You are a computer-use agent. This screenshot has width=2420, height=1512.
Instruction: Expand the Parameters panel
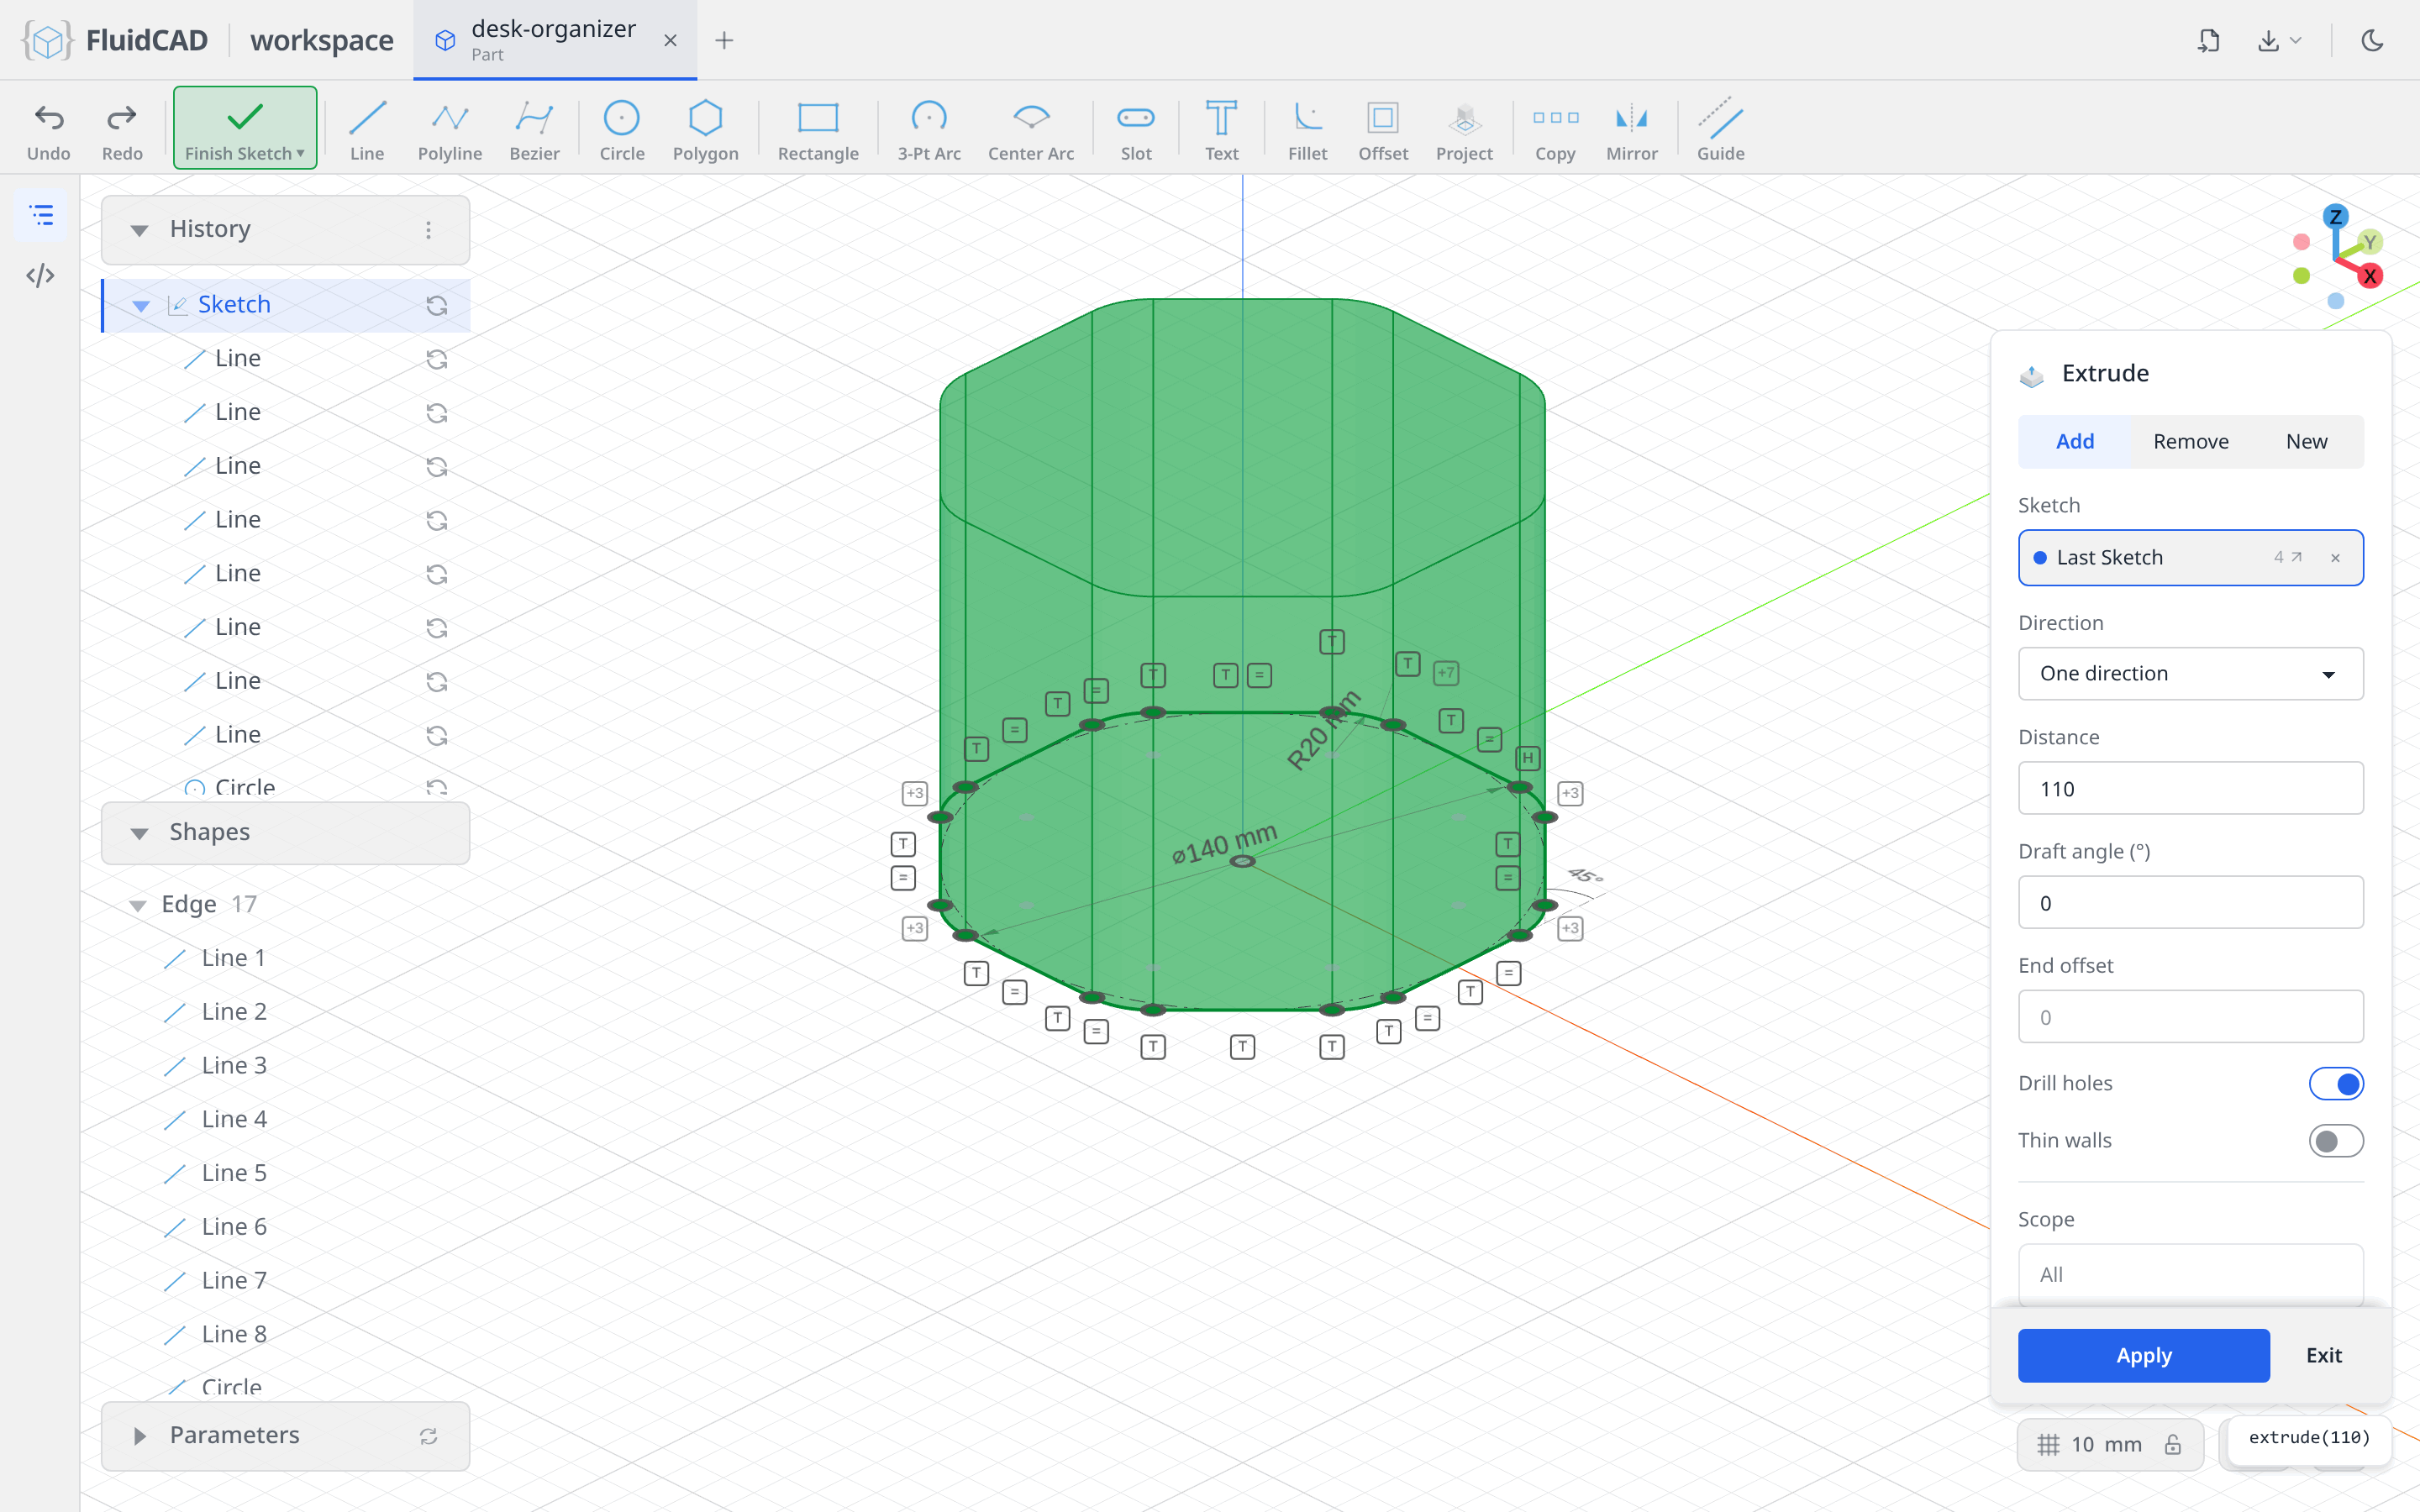pyautogui.click(x=139, y=1436)
